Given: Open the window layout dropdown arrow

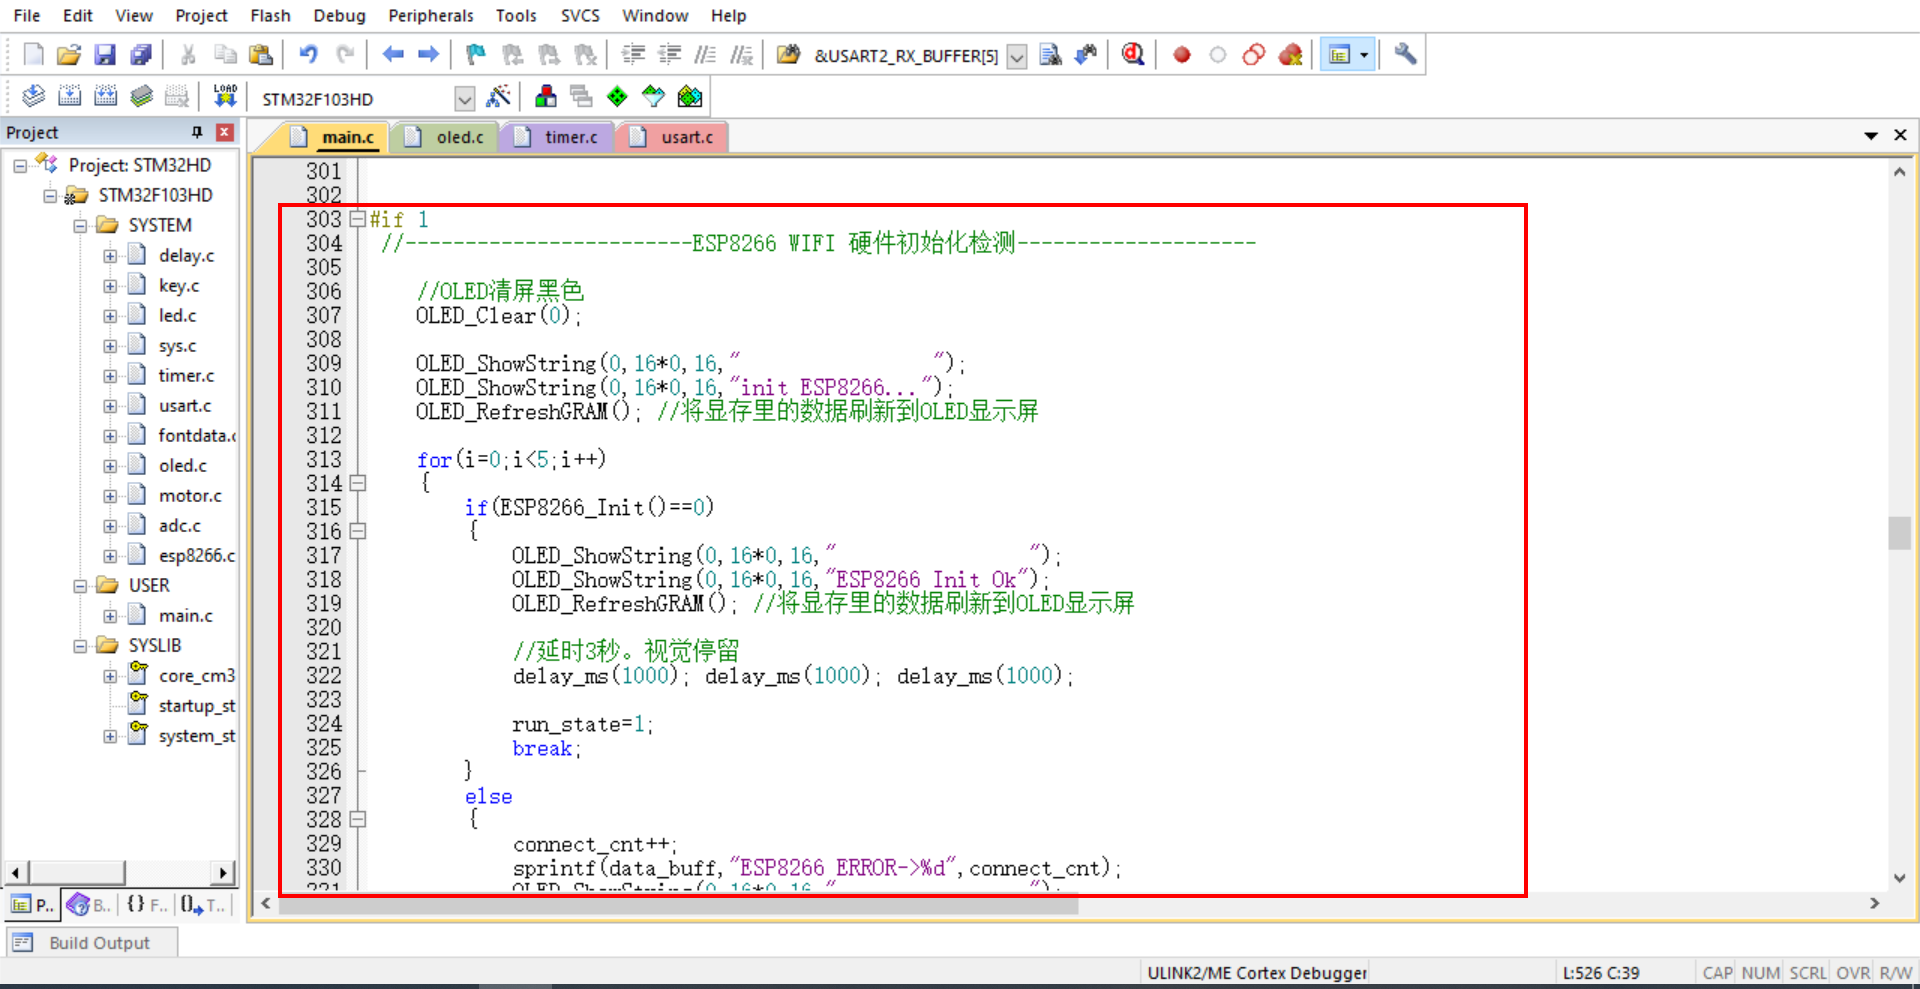Looking at the screenshot, I should coord(1364,55).
